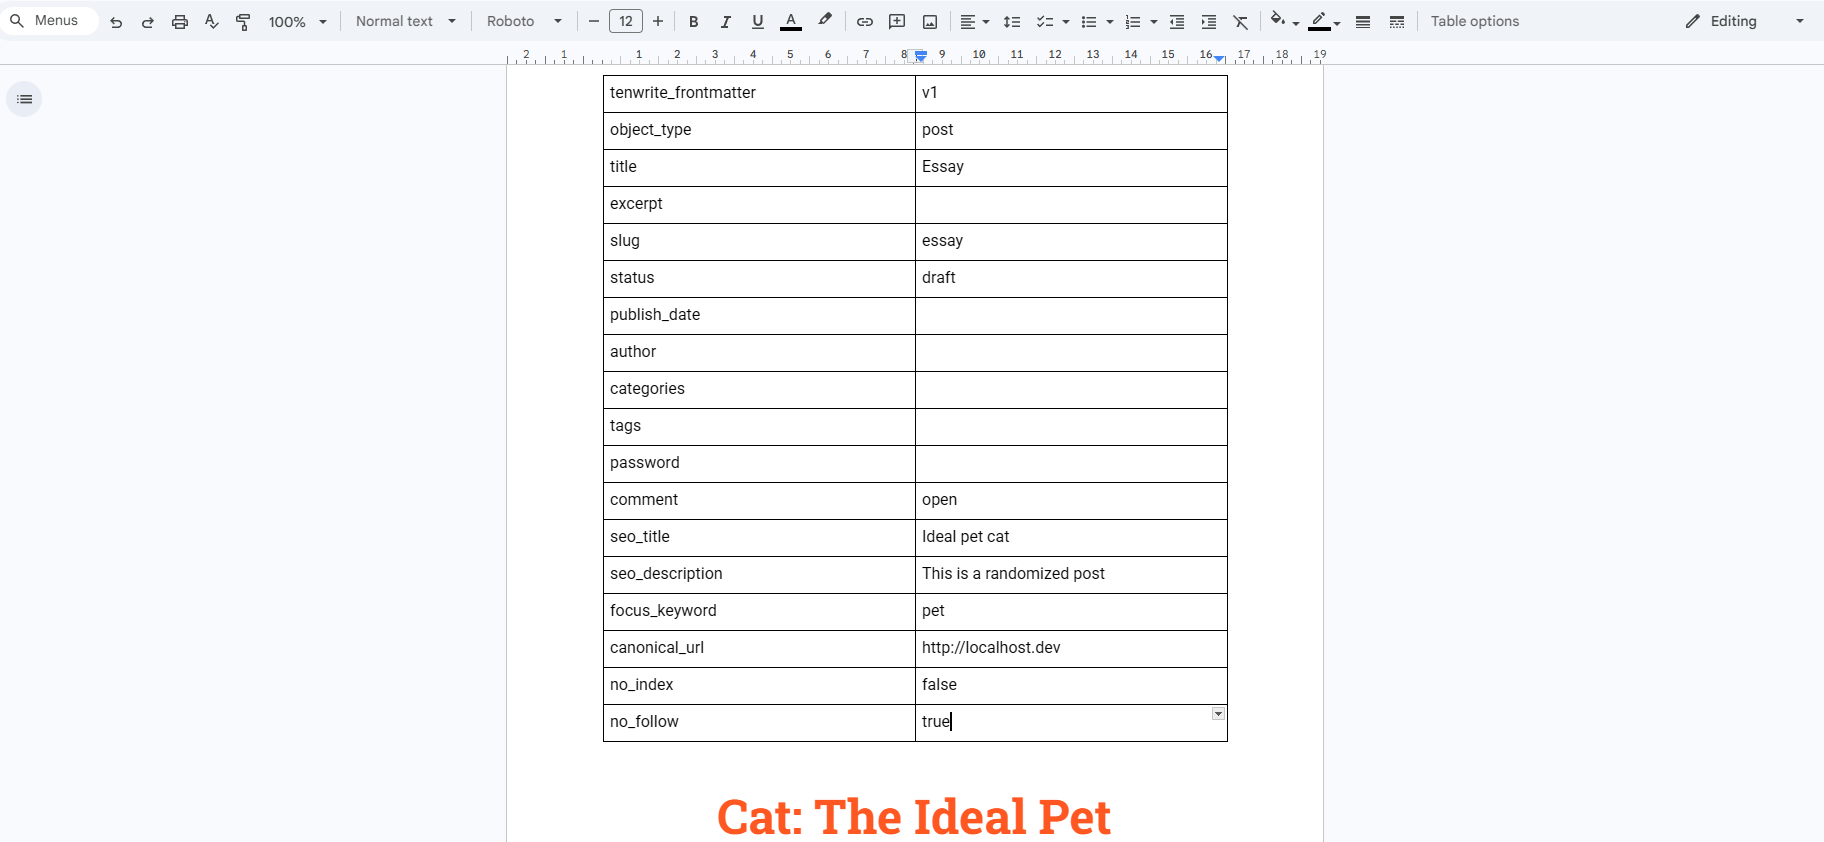The width and height of the screenshot is (1824, 842).
Task: Open the Roboto font dropdown
Action: (524, 21)
